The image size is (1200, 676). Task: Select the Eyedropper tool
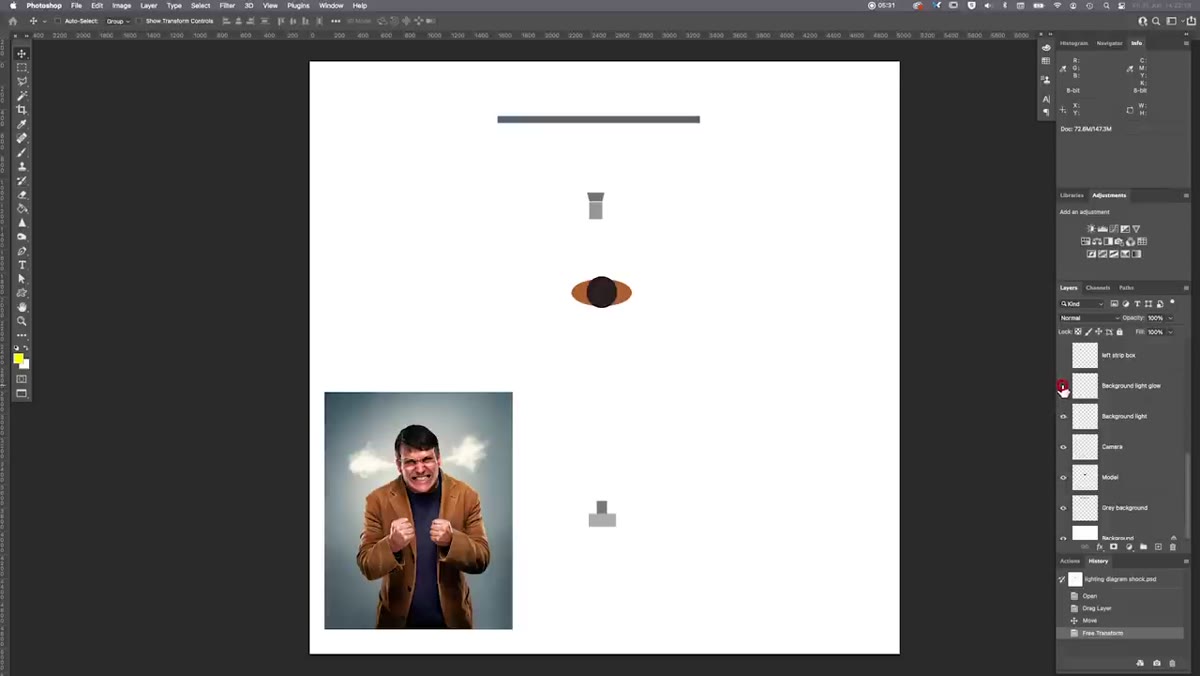click(22, 124)
